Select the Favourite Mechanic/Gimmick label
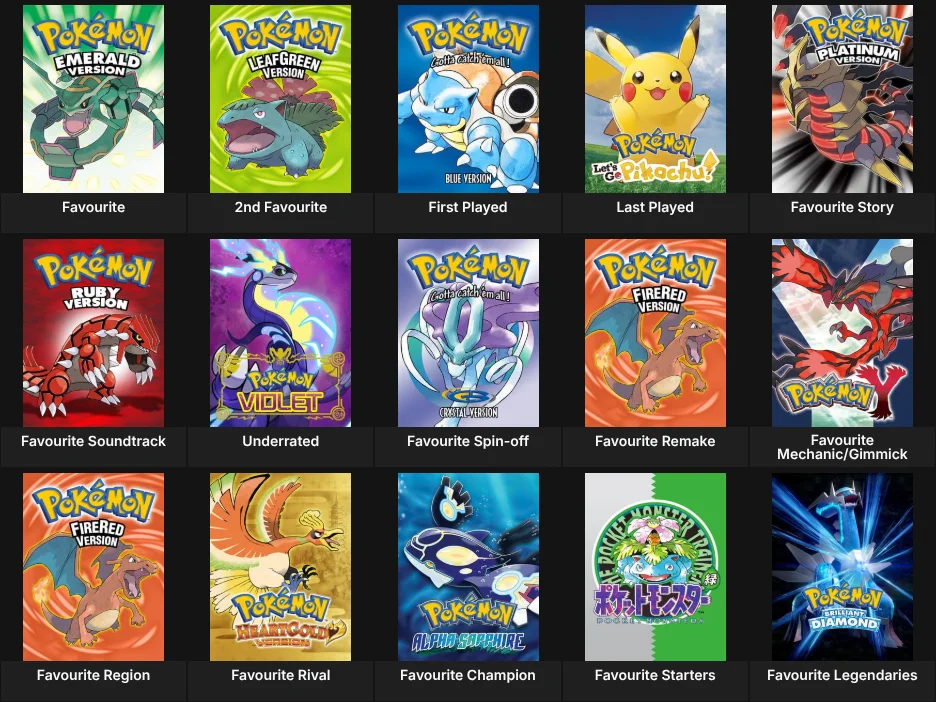This screenshot has height=702, width=936. click(x=842, y=447)
